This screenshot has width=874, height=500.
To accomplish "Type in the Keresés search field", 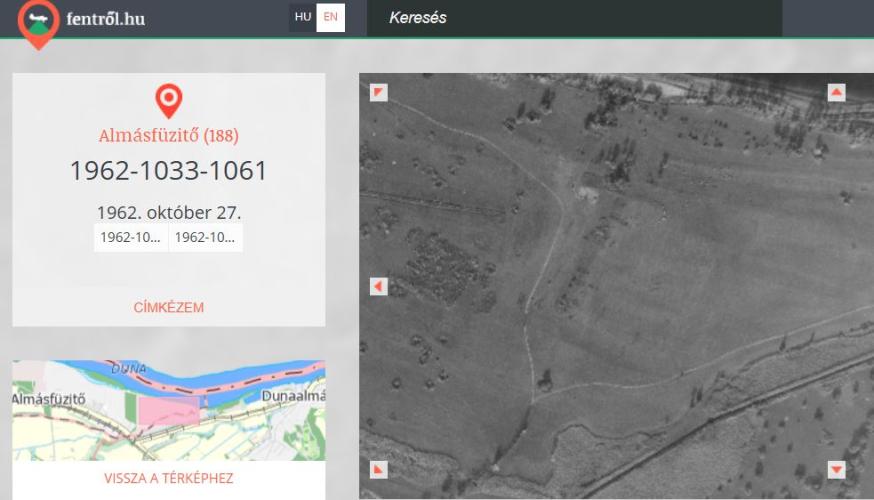I will [x=570, y=18].
